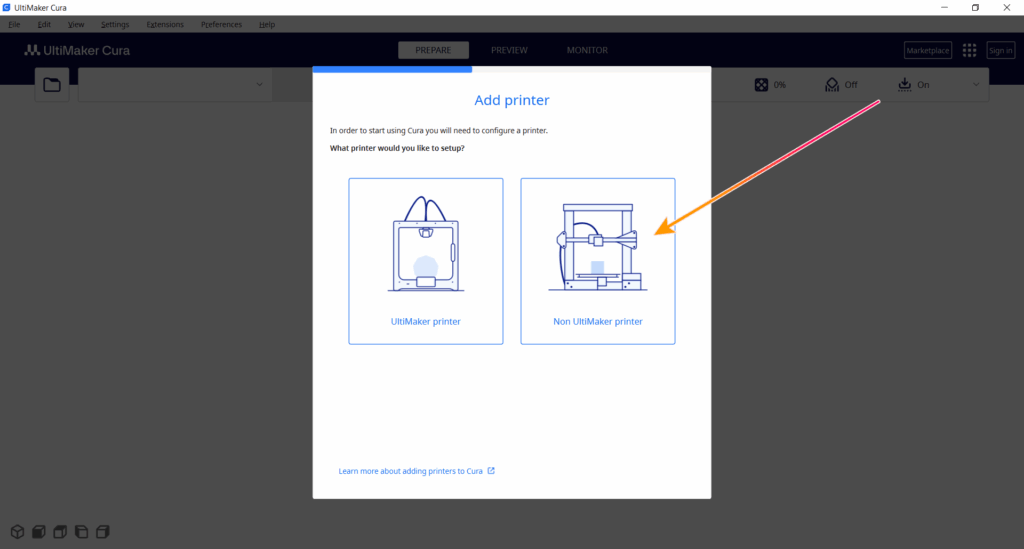Open the Marketplace button
Screen dimensions: 1024x549
[x=927, y=50]
